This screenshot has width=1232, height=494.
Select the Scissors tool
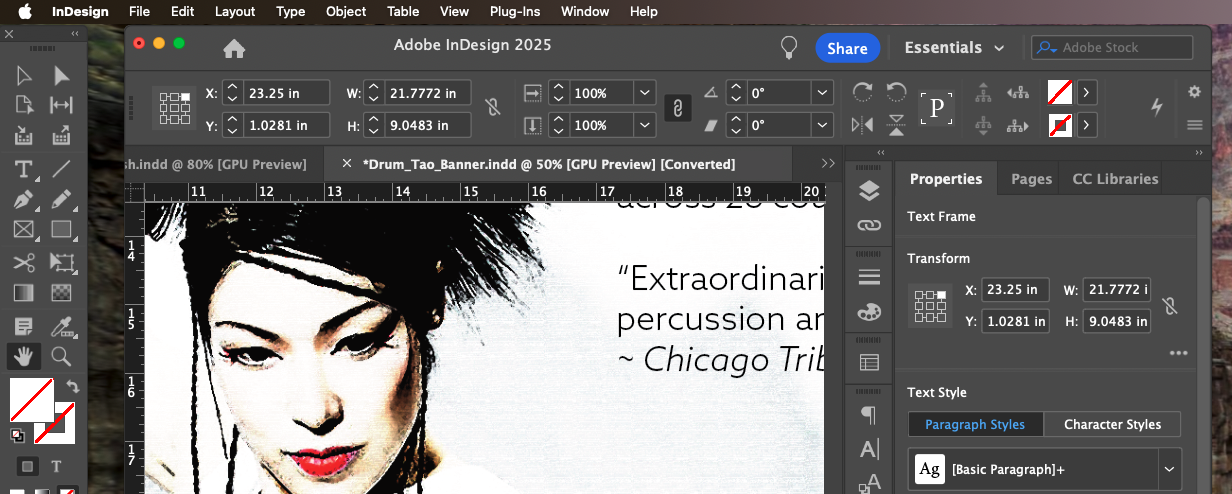[24, 262]
